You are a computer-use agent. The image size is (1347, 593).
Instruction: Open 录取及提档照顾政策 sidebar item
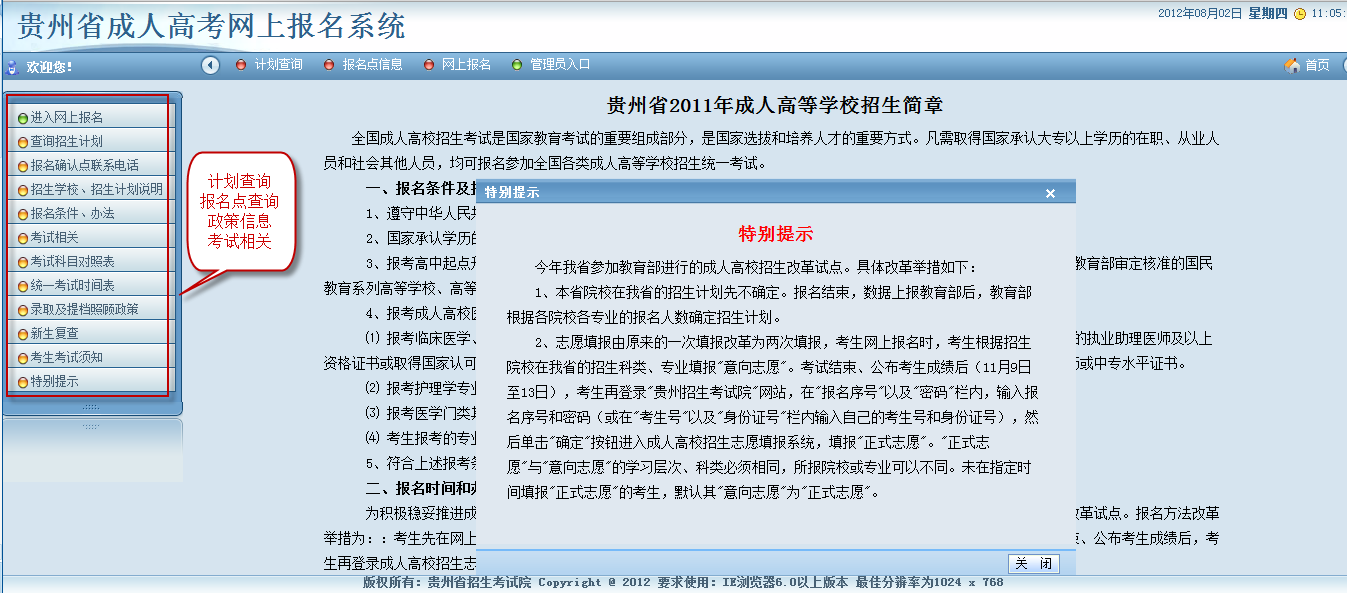[x=84, y=310]
